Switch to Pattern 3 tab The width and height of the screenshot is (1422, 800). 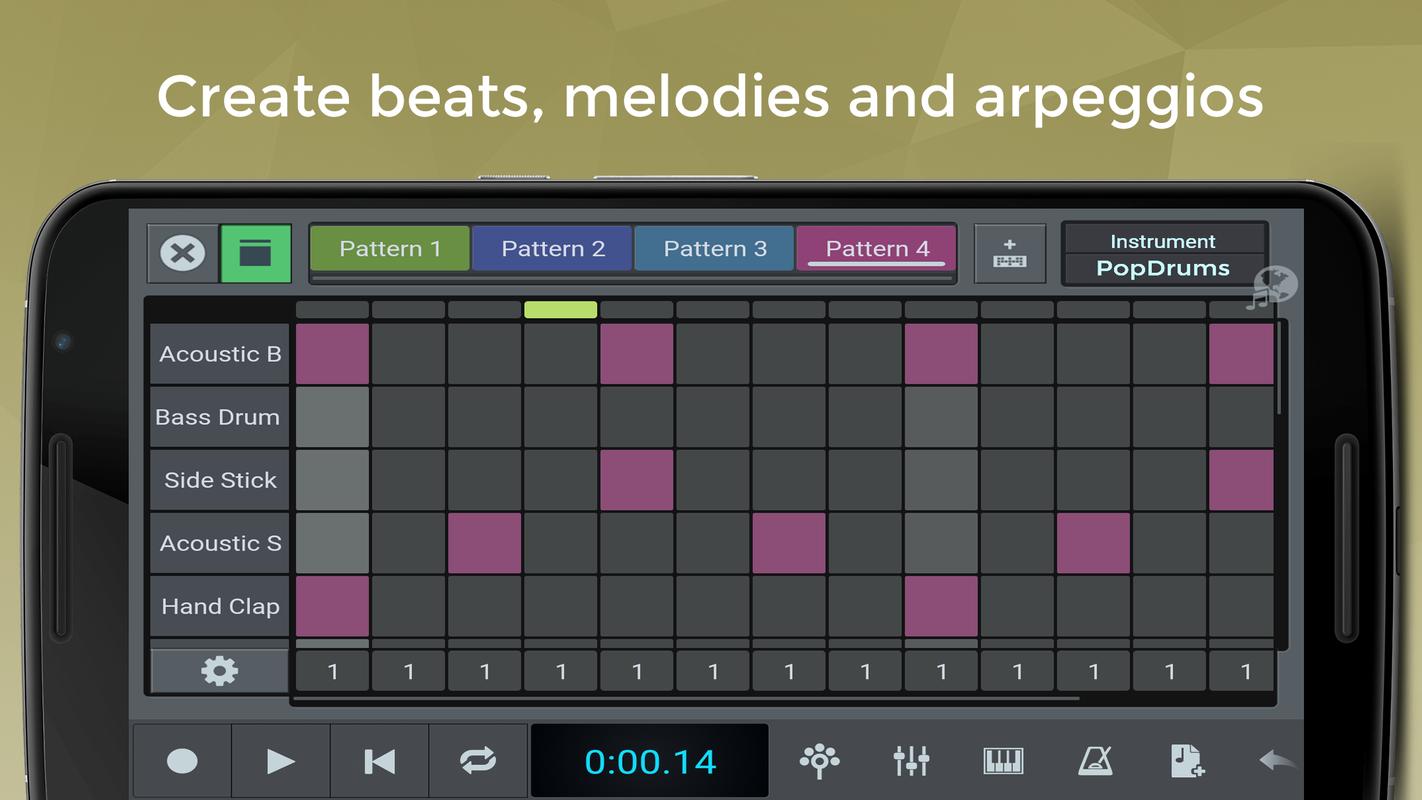[715, 248]
